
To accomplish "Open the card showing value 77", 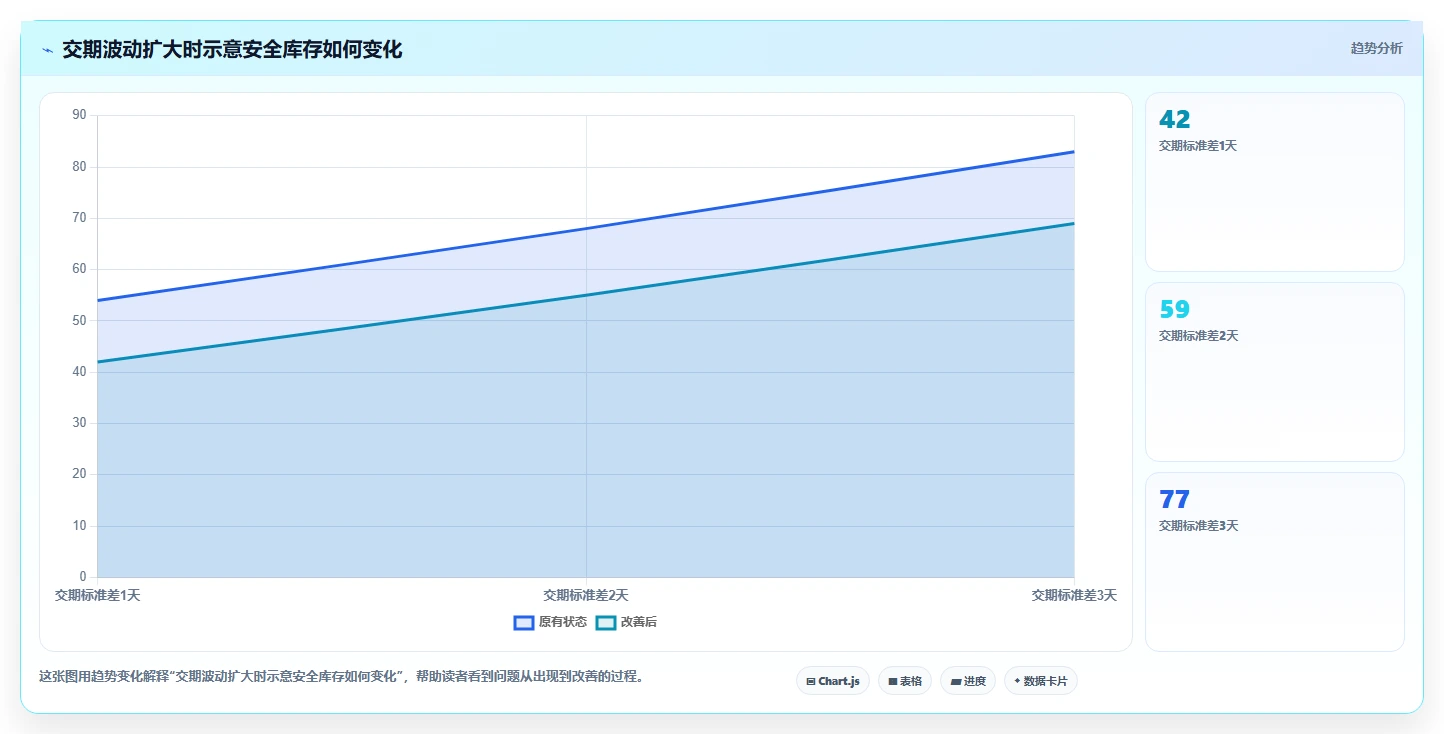I will [x=1275, y=562].
